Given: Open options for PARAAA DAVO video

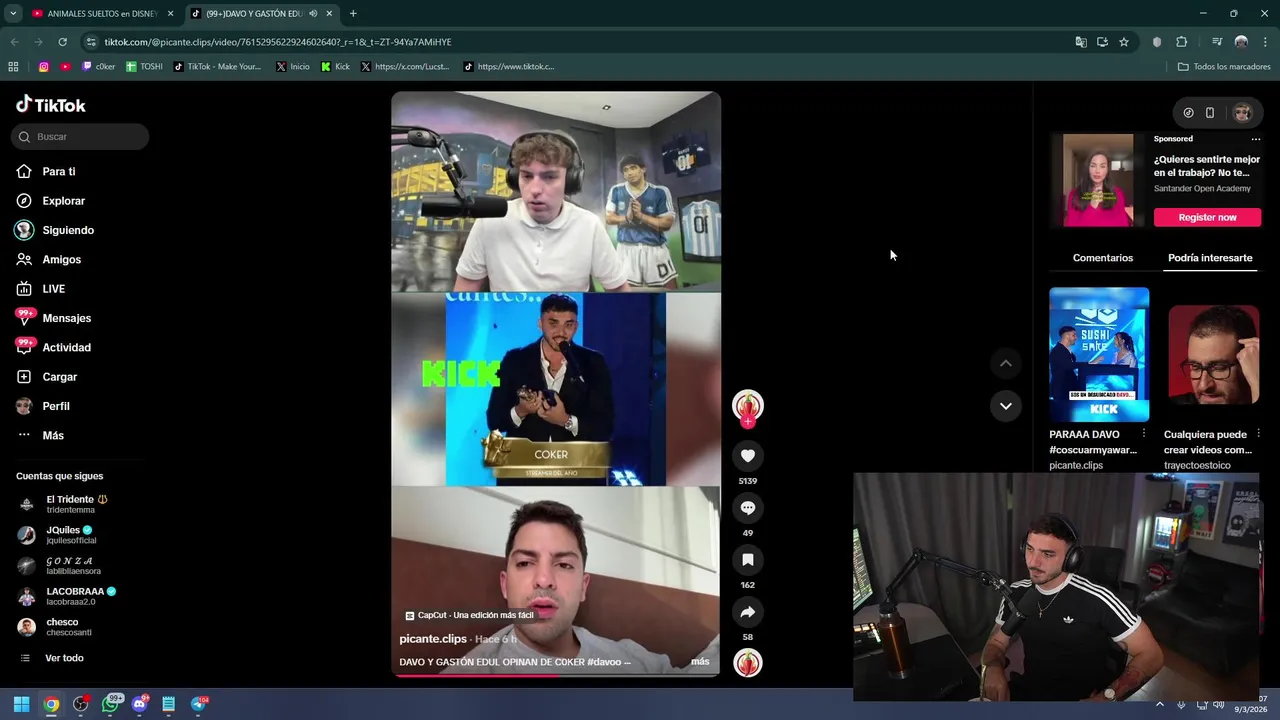Looking at the screenshot, I should pos(1144,434).
